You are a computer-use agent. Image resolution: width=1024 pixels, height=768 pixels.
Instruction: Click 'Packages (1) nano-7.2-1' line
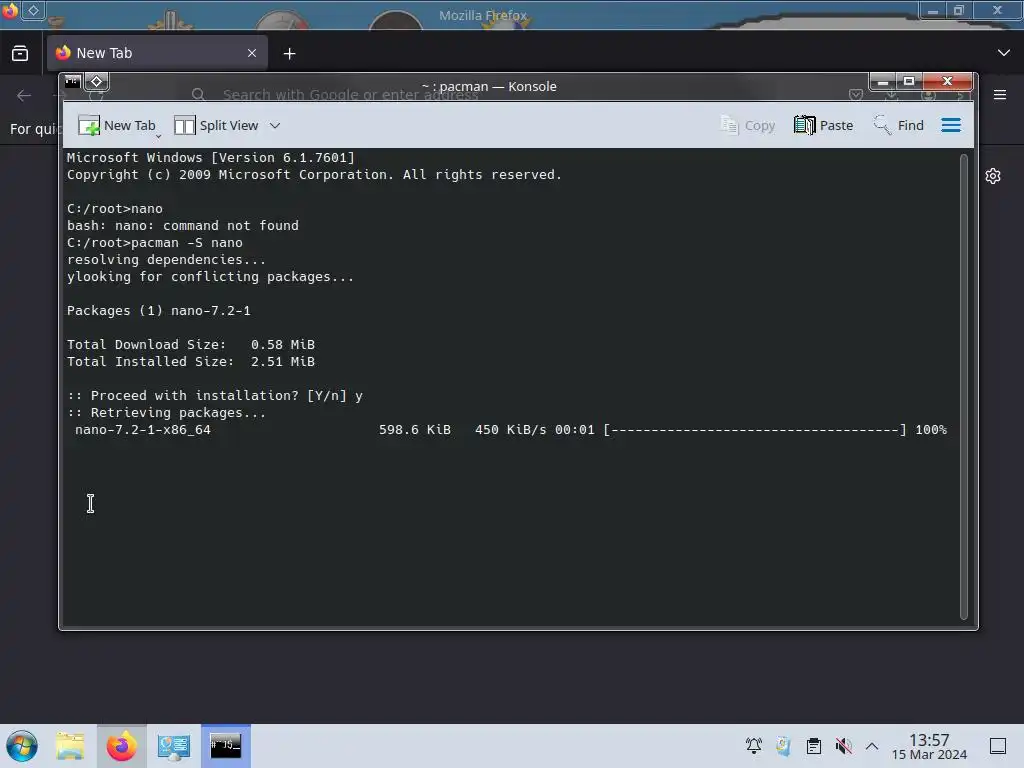click(x=159, y=311)
